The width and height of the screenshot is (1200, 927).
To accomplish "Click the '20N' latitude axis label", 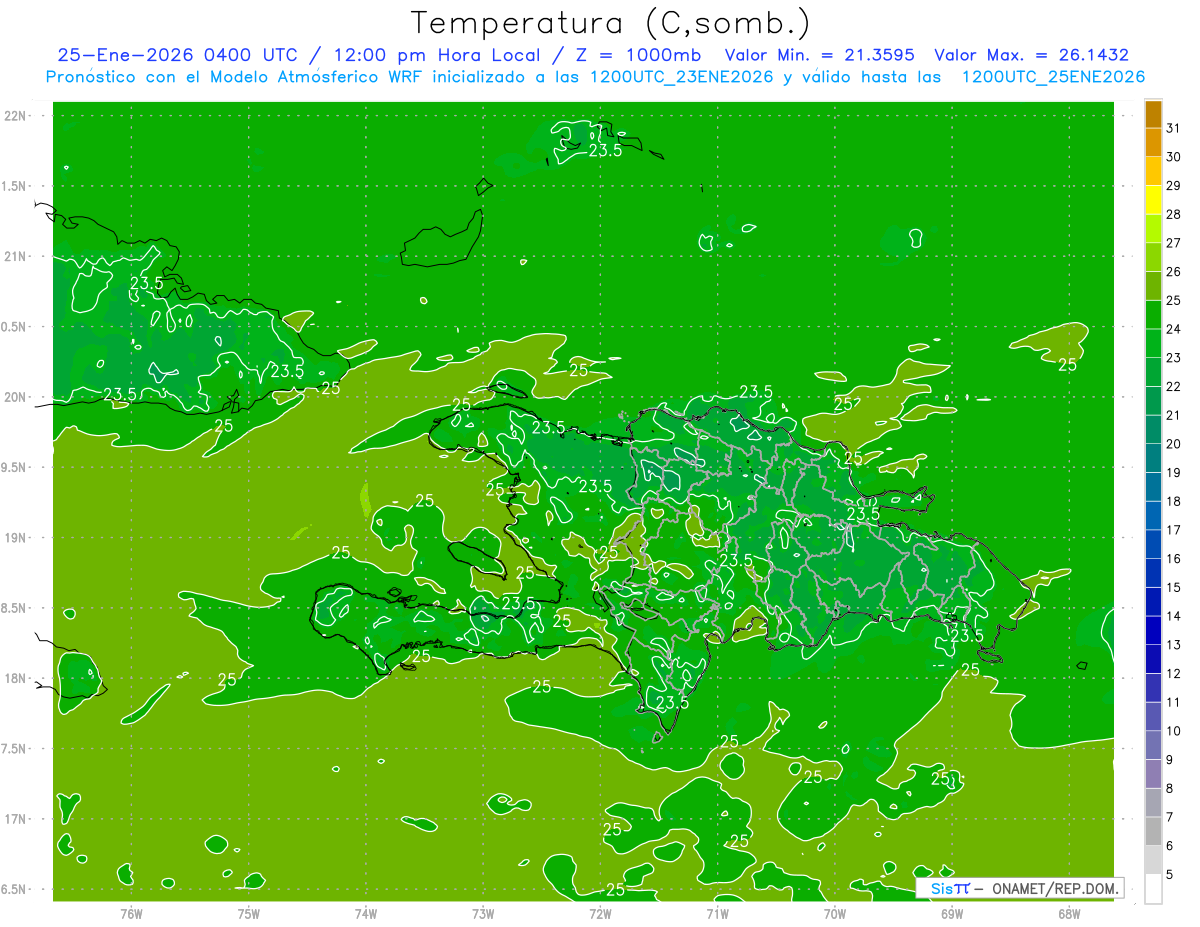I will [16, 397].
